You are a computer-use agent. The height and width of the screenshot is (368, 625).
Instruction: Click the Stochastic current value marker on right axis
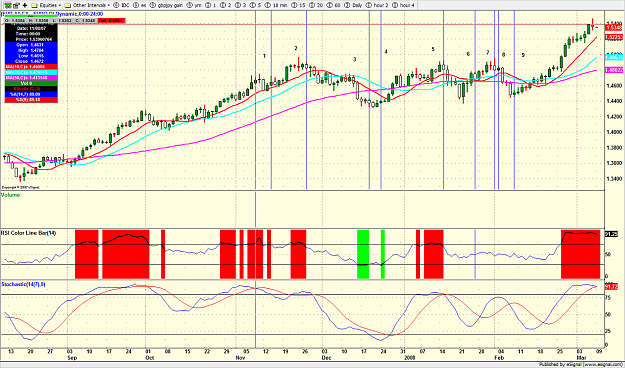611,286
